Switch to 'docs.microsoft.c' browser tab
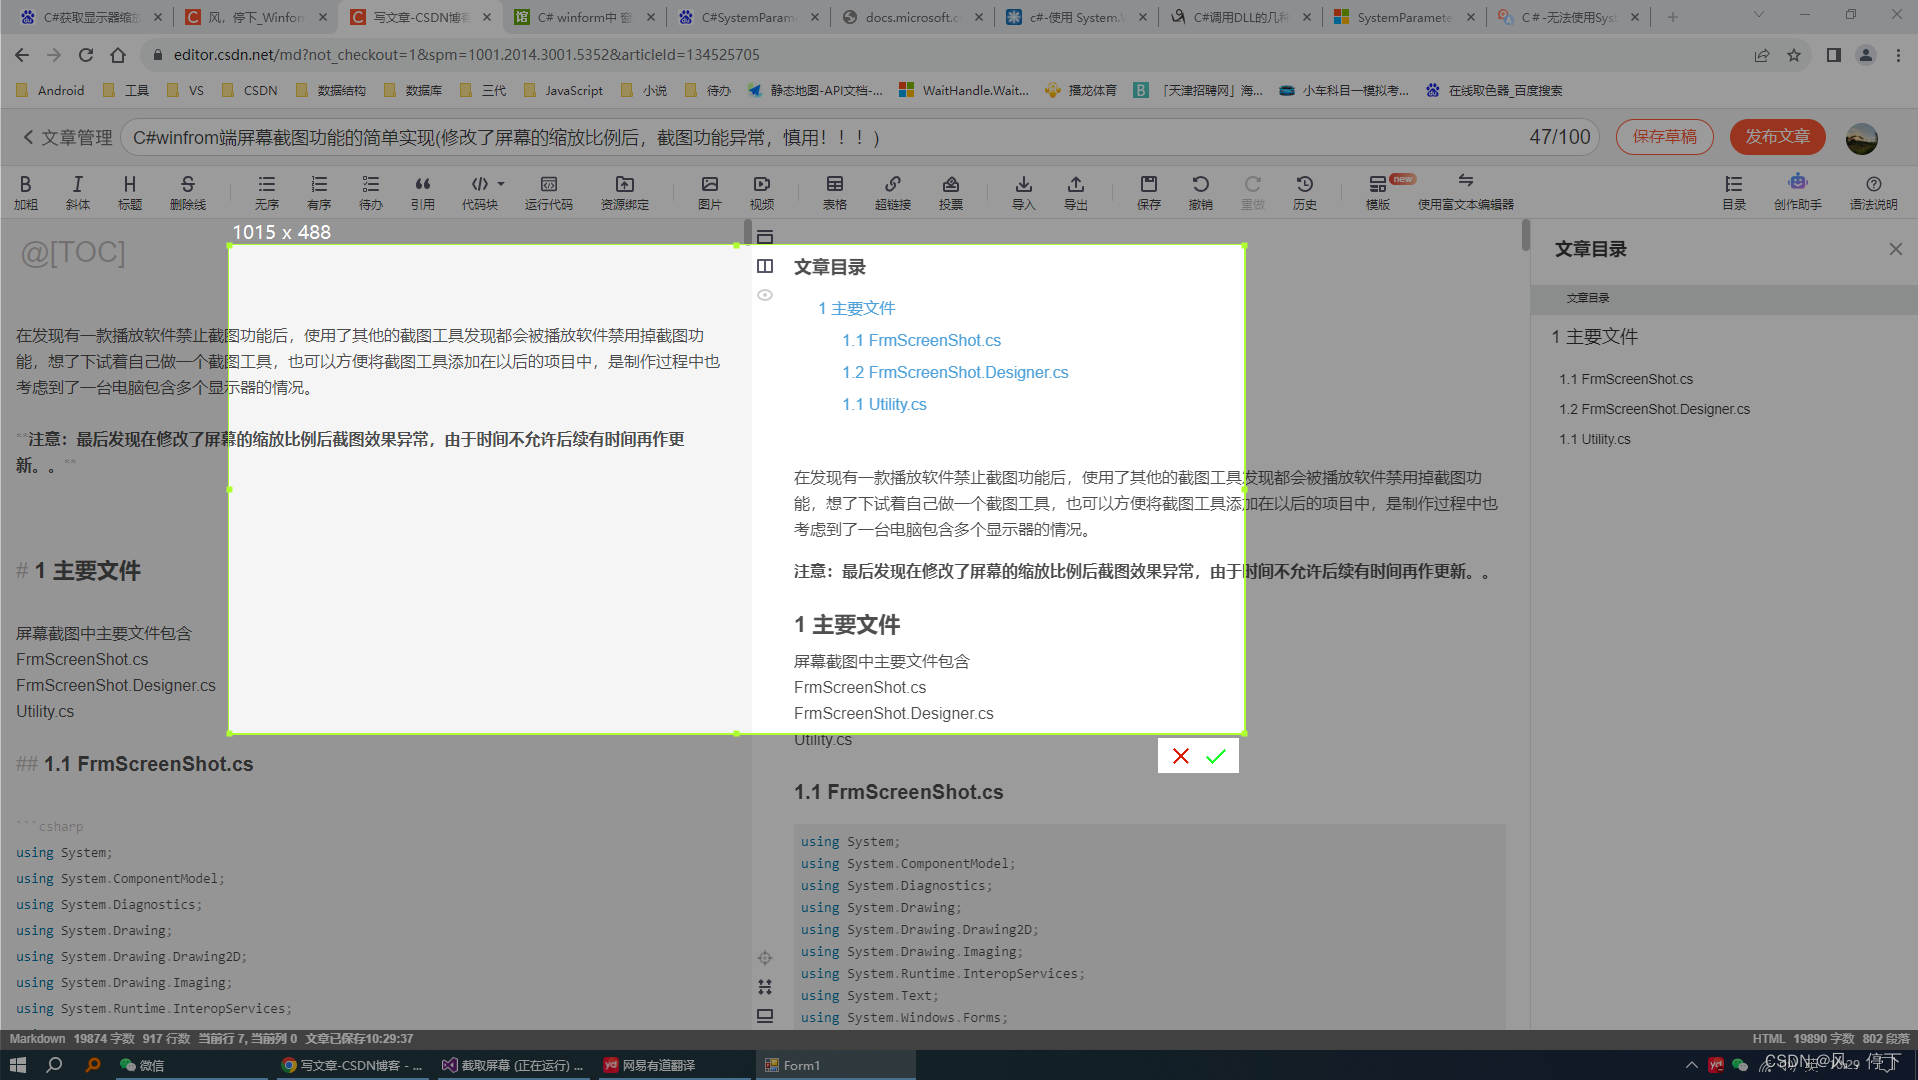Viewport: 1918px width, 1080px height. tap(913, 17)
